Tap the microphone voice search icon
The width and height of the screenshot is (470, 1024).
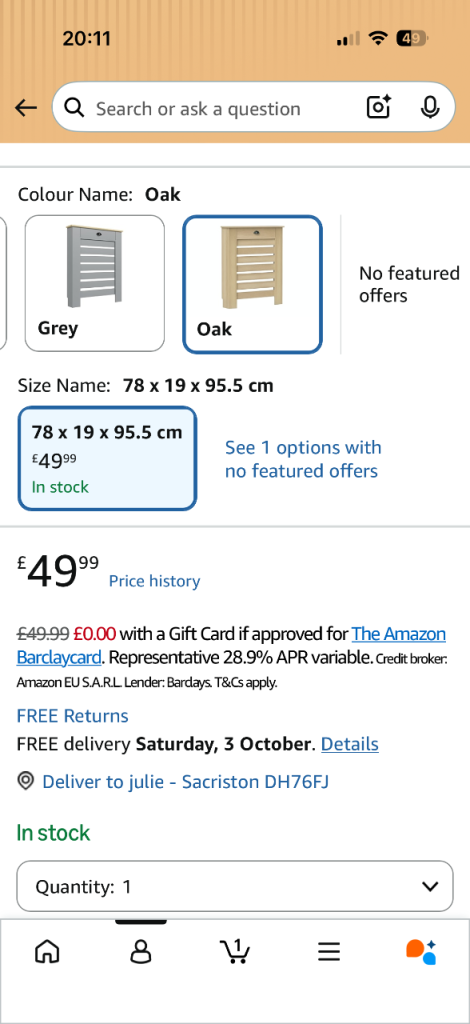pyautogui.click(x=430, y=107)
